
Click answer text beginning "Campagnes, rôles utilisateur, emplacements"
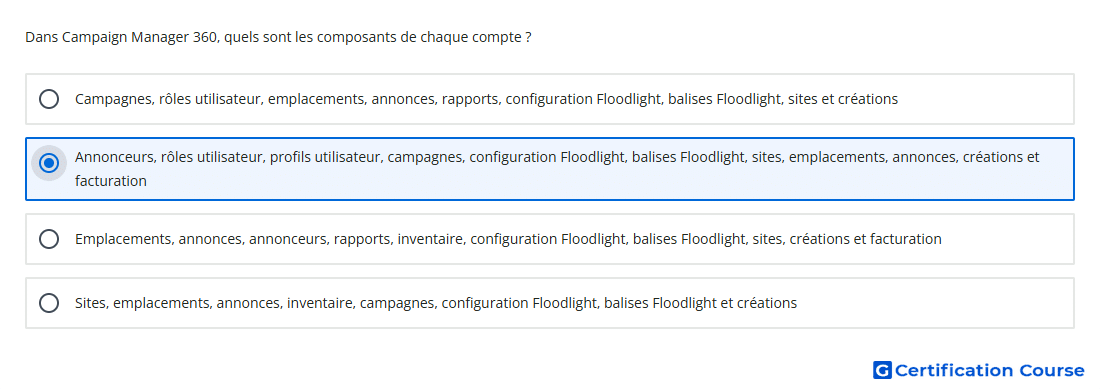click(486, 99)
